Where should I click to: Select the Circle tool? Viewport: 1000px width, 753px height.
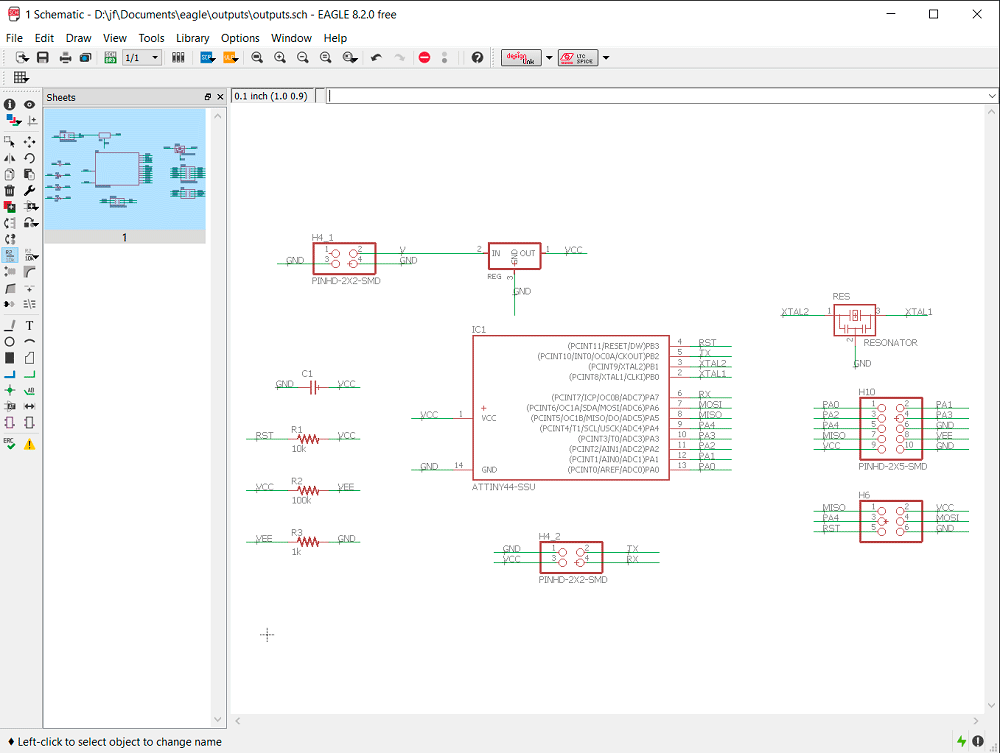pyautogui.click(x=10, y=342)
